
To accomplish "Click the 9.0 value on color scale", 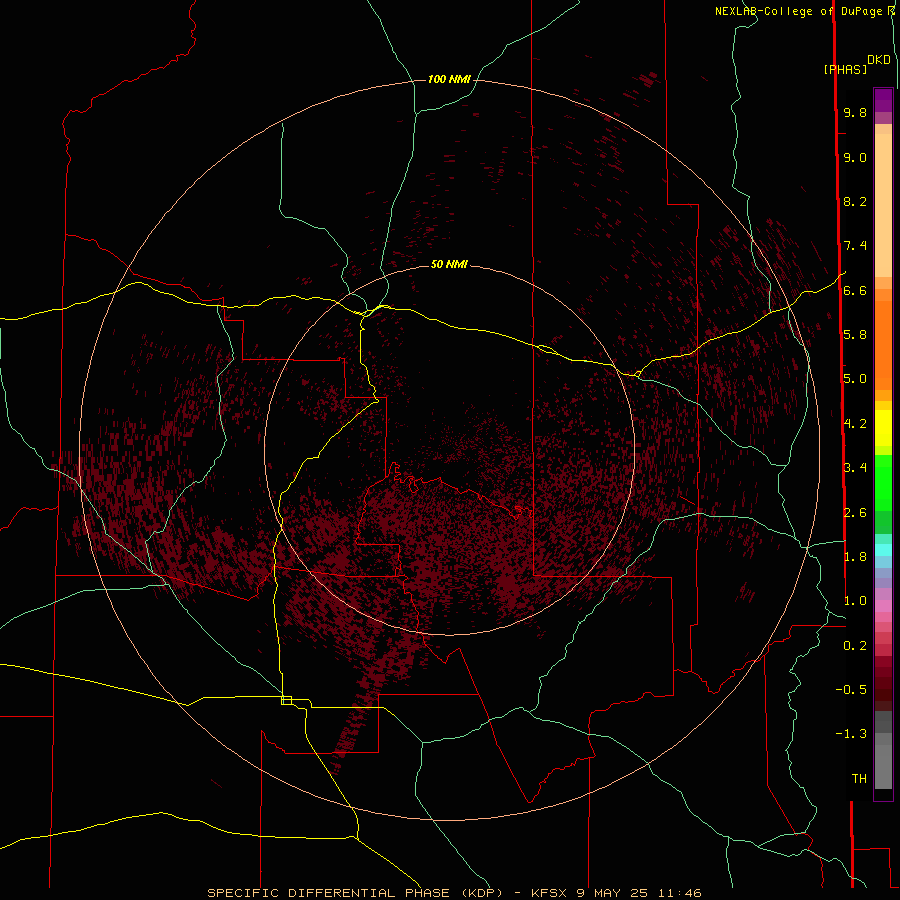I will pyautogui.click(x=855, y=157).
